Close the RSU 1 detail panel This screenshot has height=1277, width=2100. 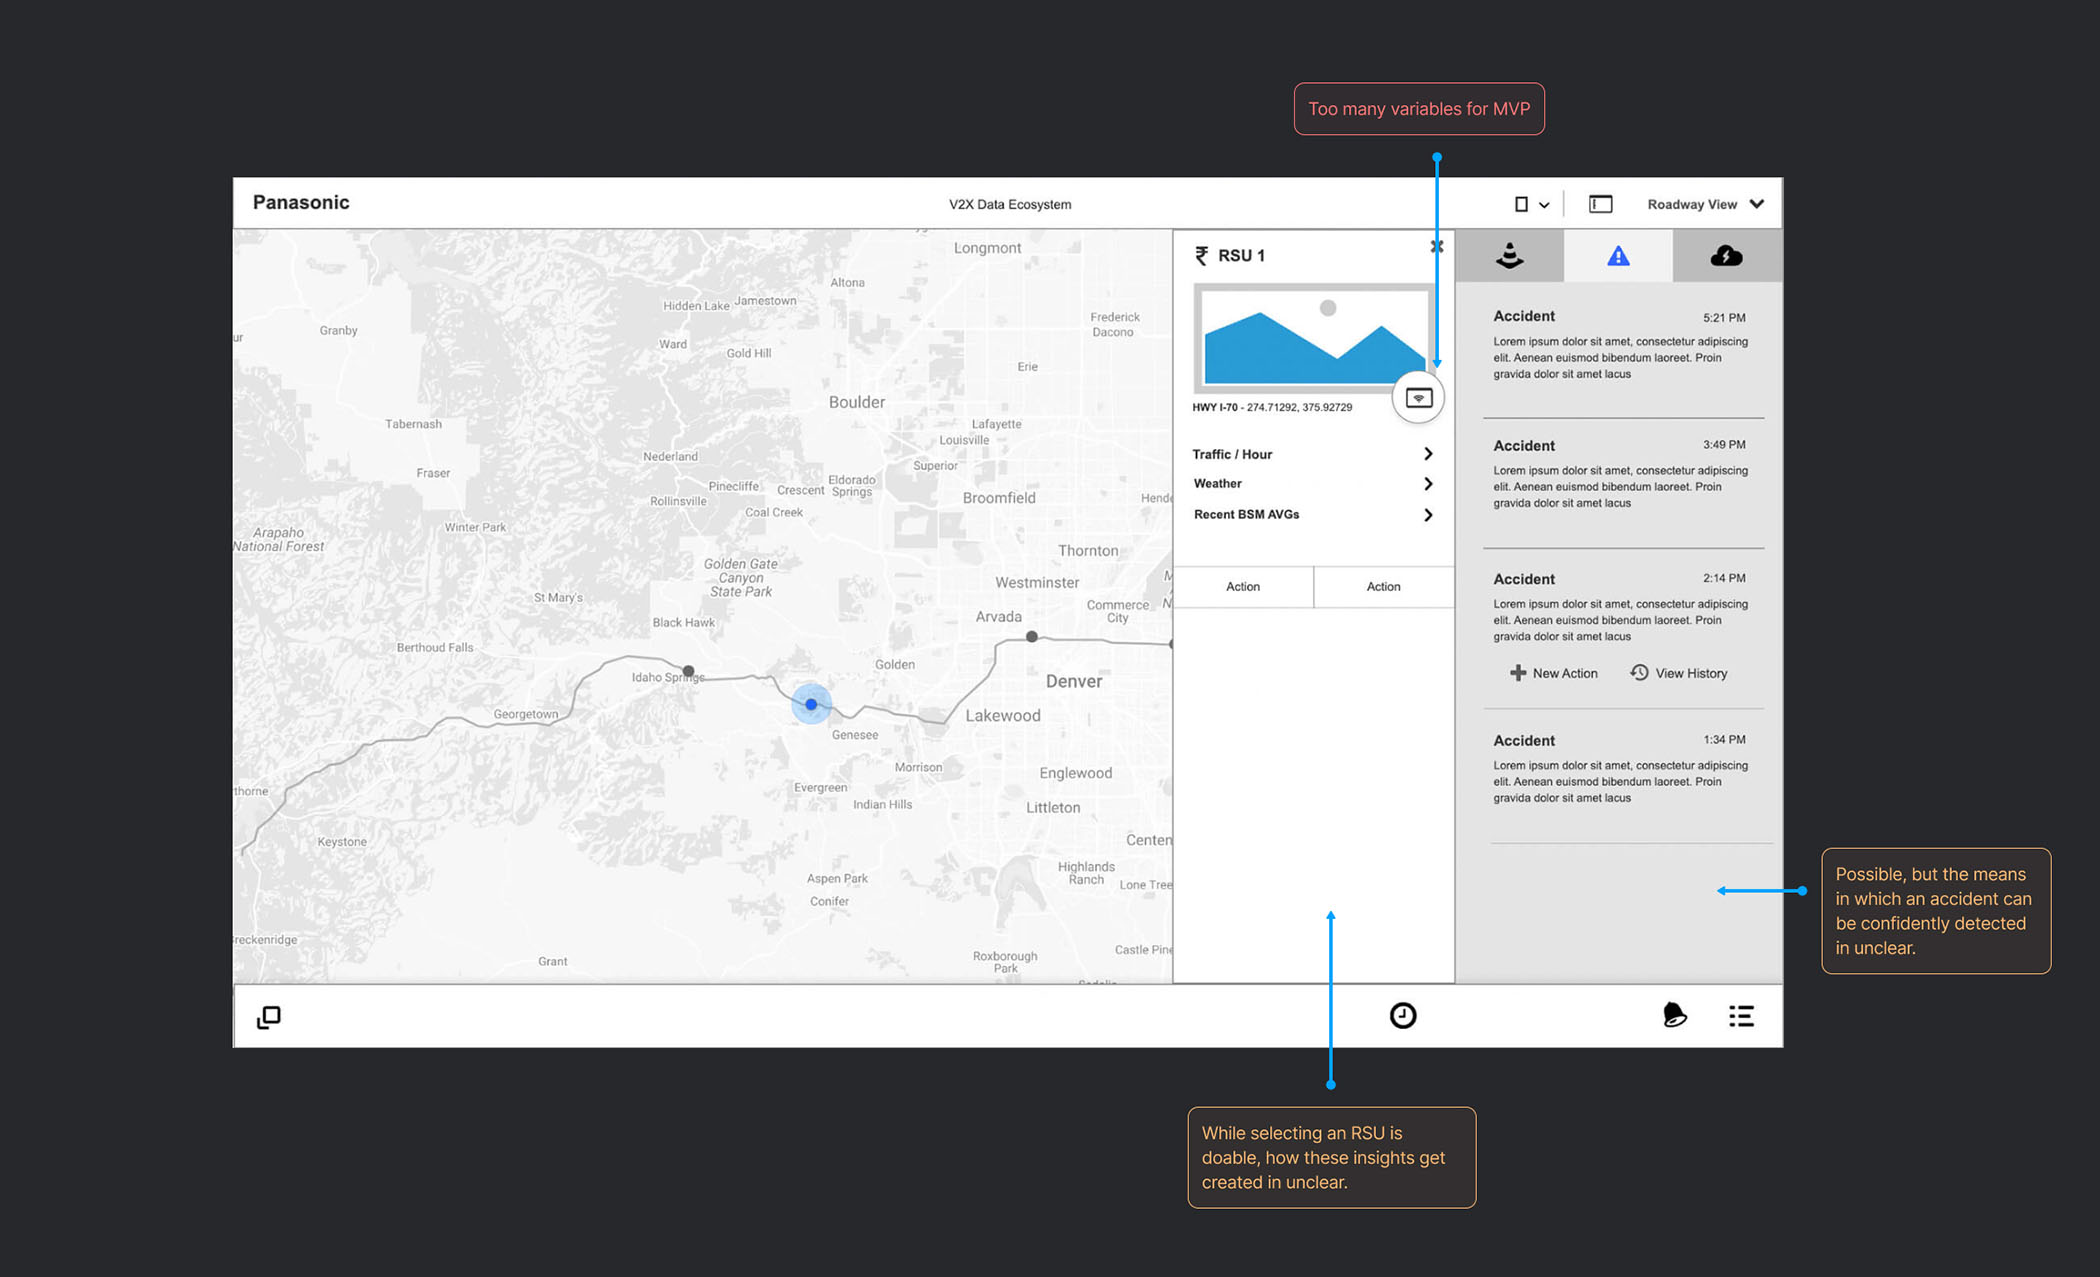(1437, 246)
